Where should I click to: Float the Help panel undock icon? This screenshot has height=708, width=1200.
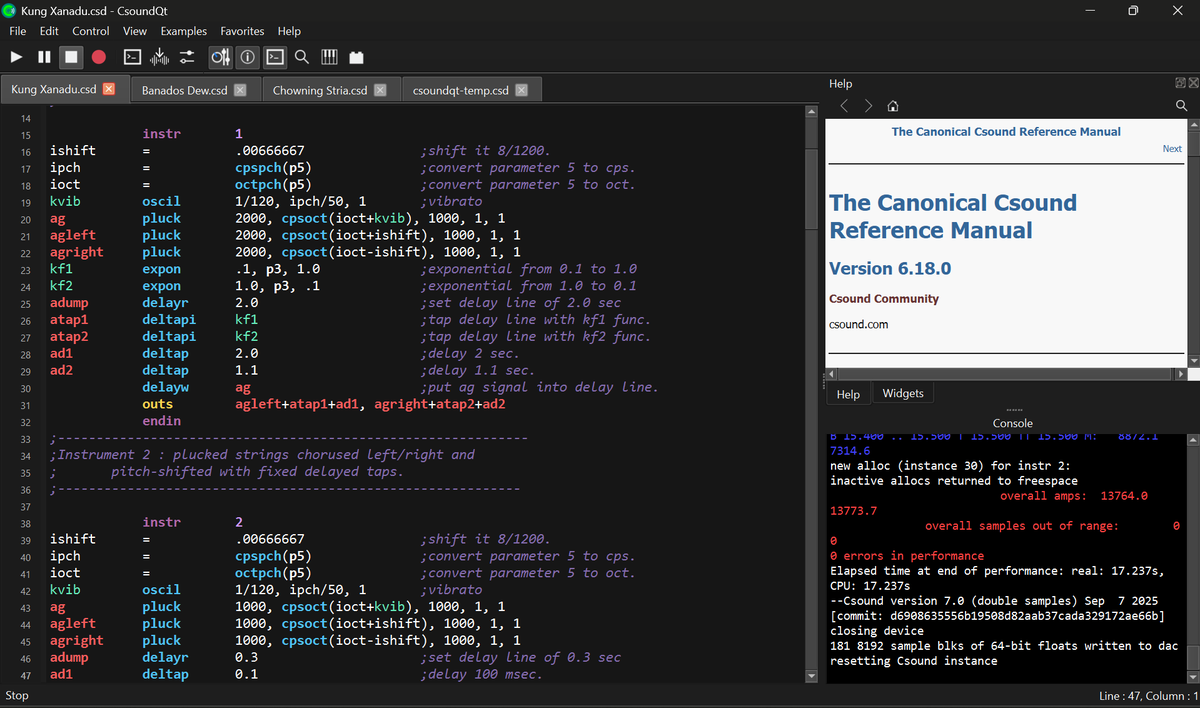coord(1180,83)
